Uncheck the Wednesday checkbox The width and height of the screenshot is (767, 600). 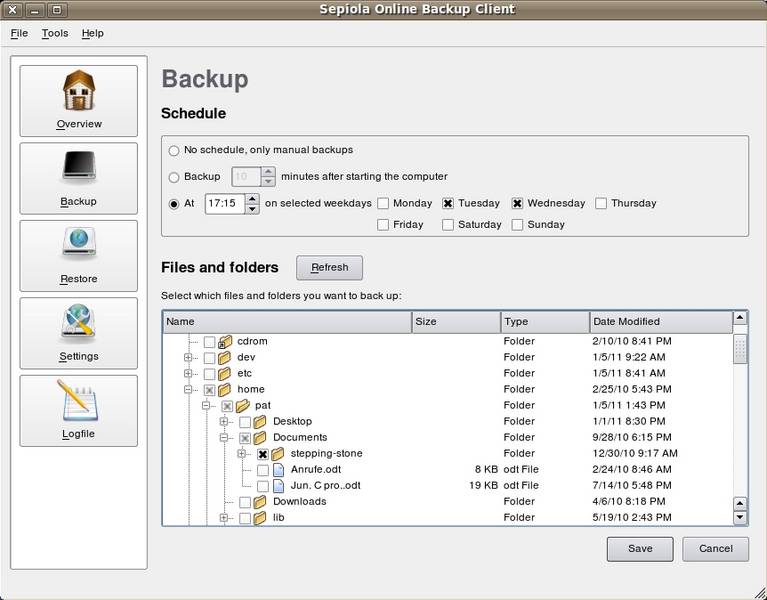[x=517, y=203]
